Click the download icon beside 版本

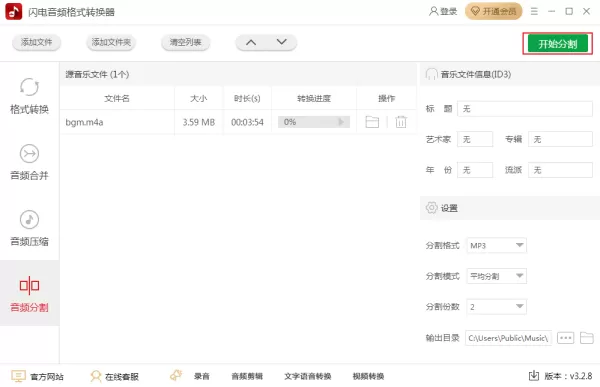(x=534, y=376)
